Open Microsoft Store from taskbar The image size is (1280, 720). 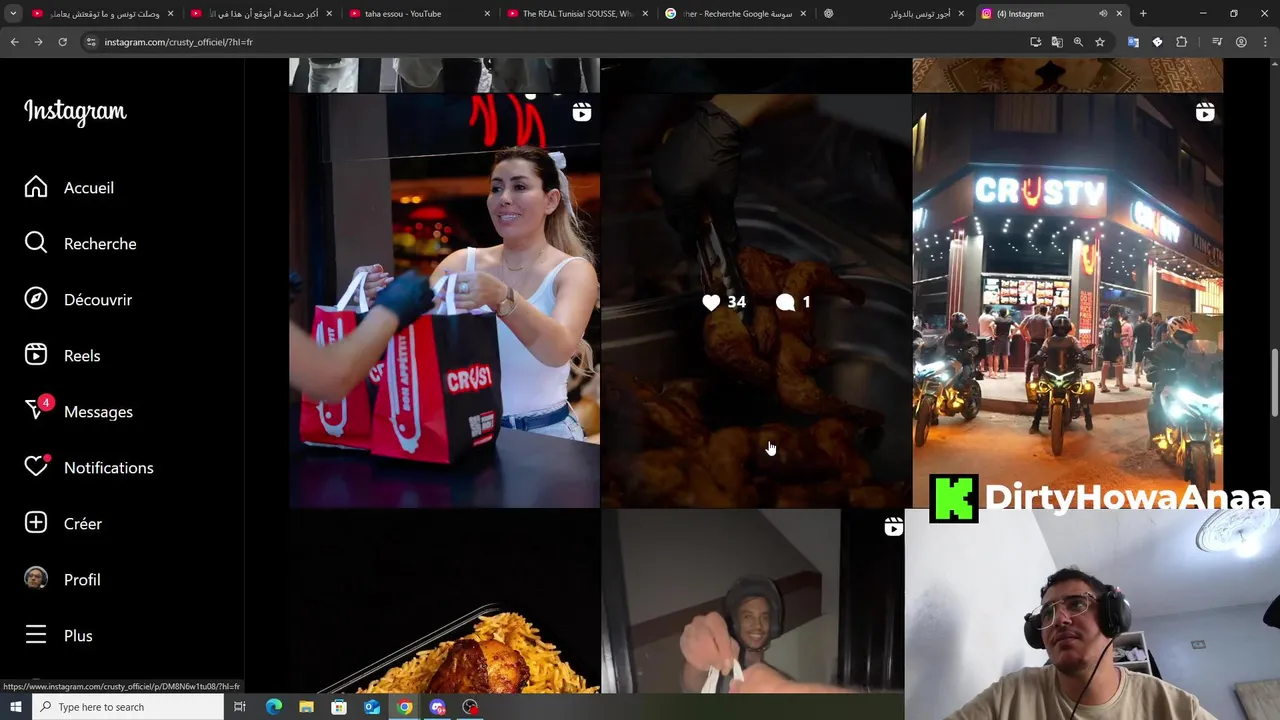click(x=339, y=707)
